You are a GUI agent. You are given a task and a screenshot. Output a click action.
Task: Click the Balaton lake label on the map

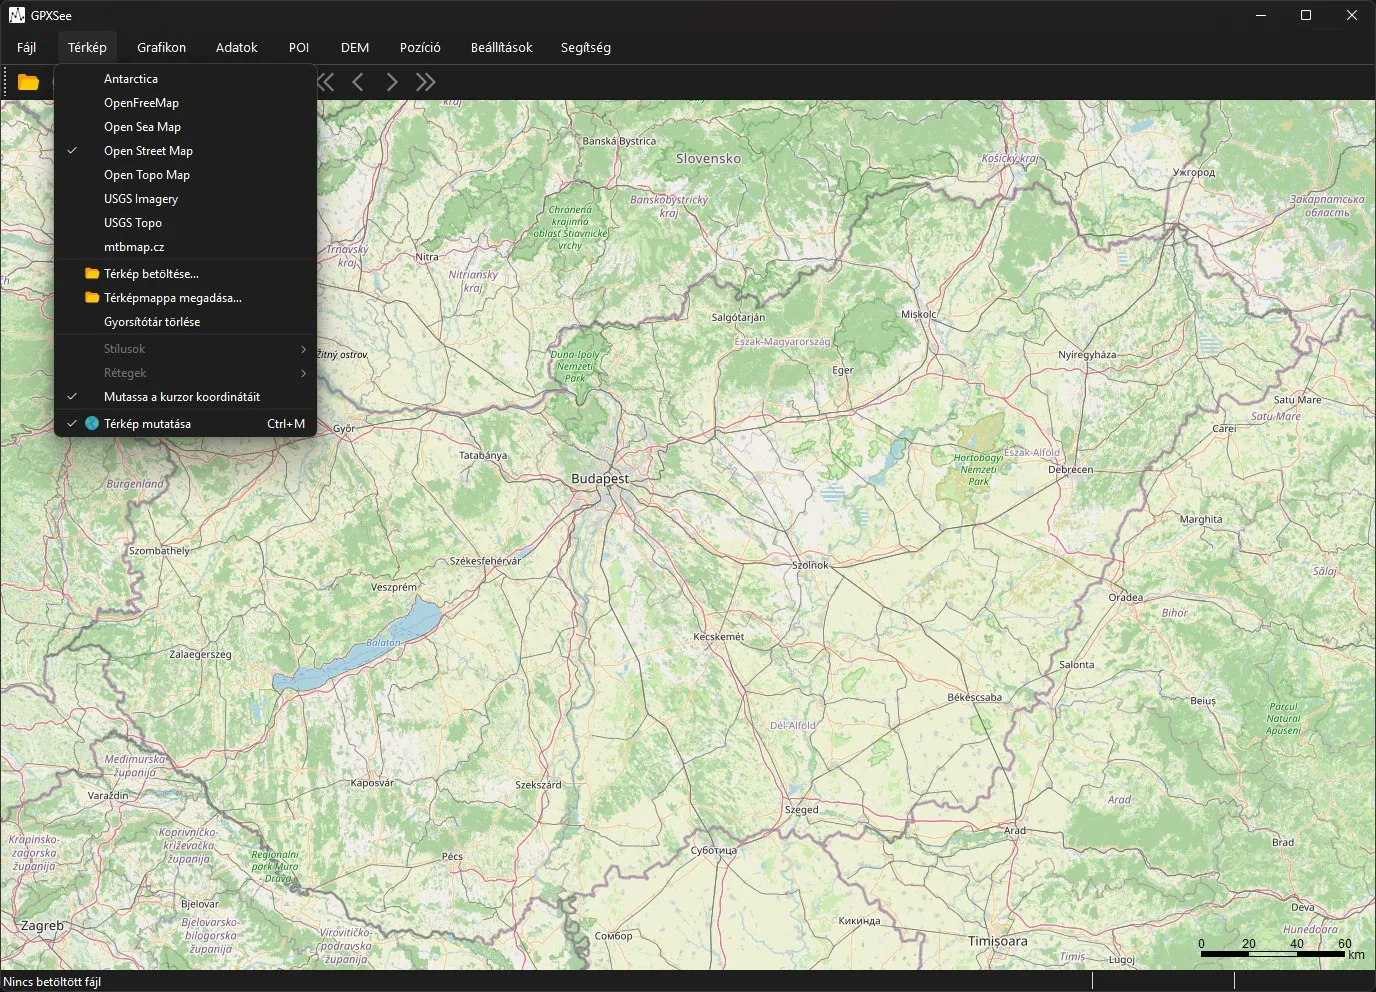383,643
